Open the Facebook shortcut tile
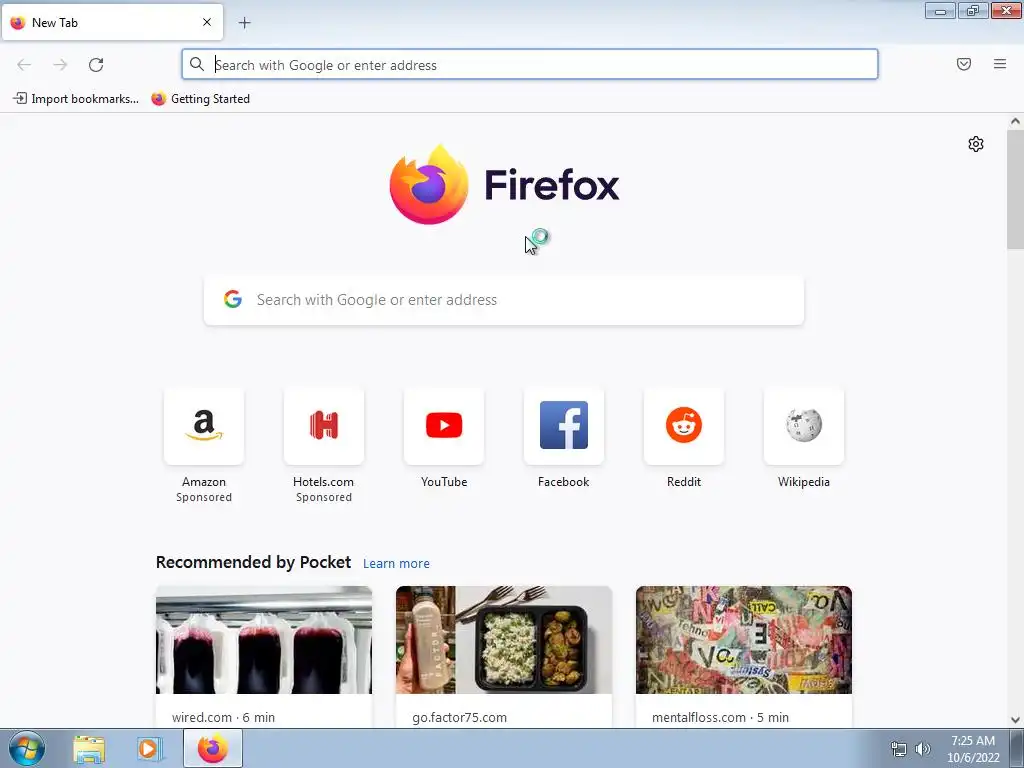This screenshot has width=1024, height=768. (564, 426)
